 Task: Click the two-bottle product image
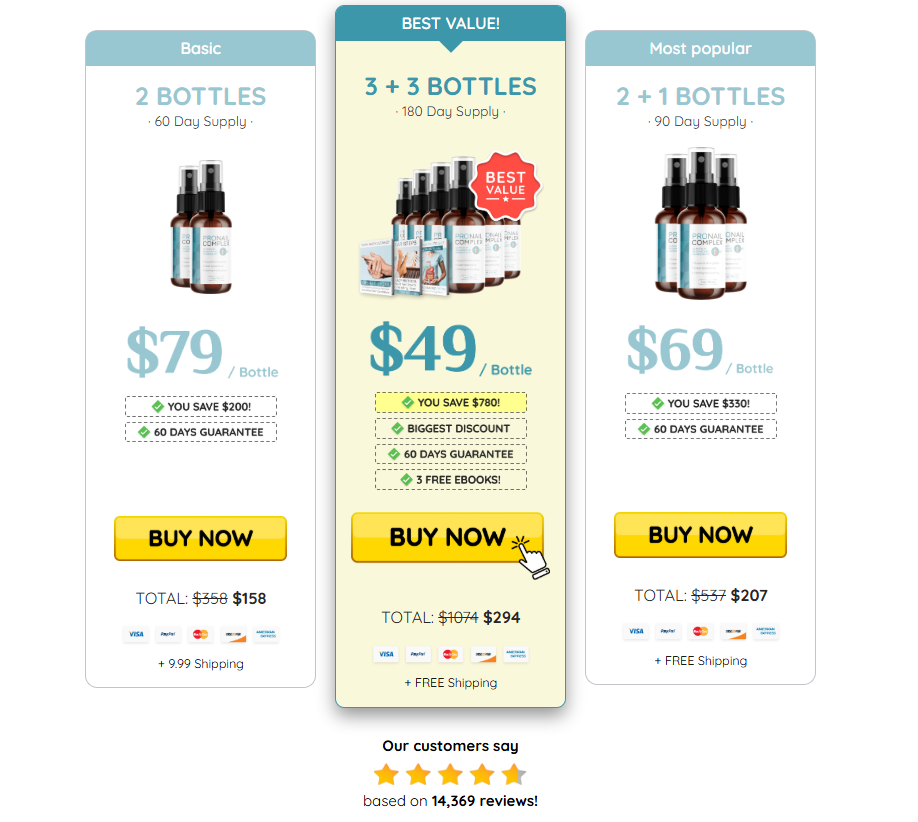tap(201, 227)
